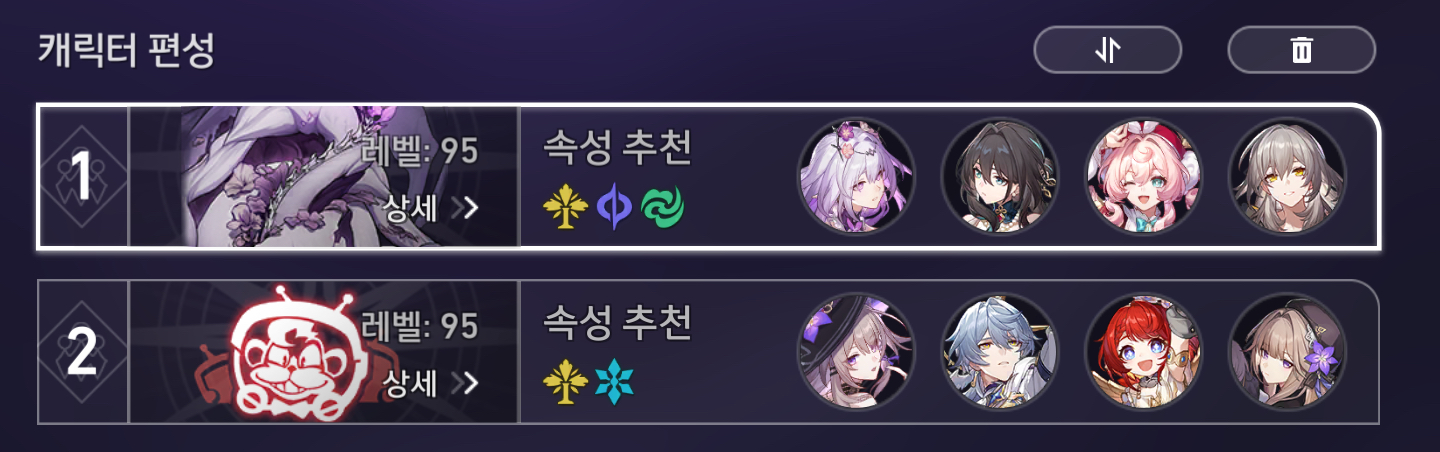Select blue-haired character in team 2
Image resolution: width=1440 pixels, height=452 pixels.
[x=1000, y=352]
